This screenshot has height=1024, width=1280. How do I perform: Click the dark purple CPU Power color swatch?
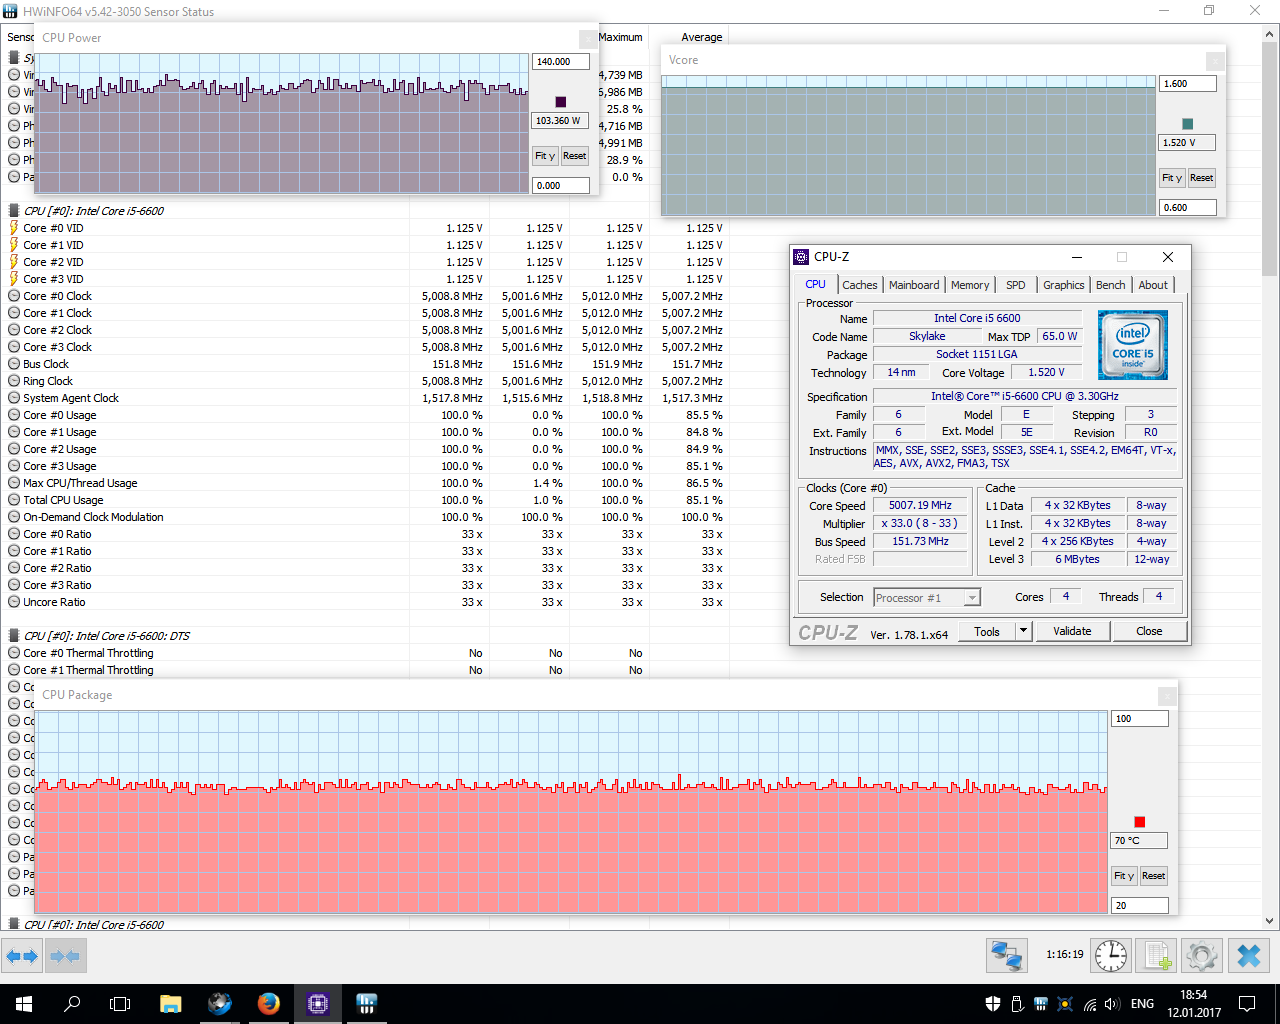click(x=561, y=102)
